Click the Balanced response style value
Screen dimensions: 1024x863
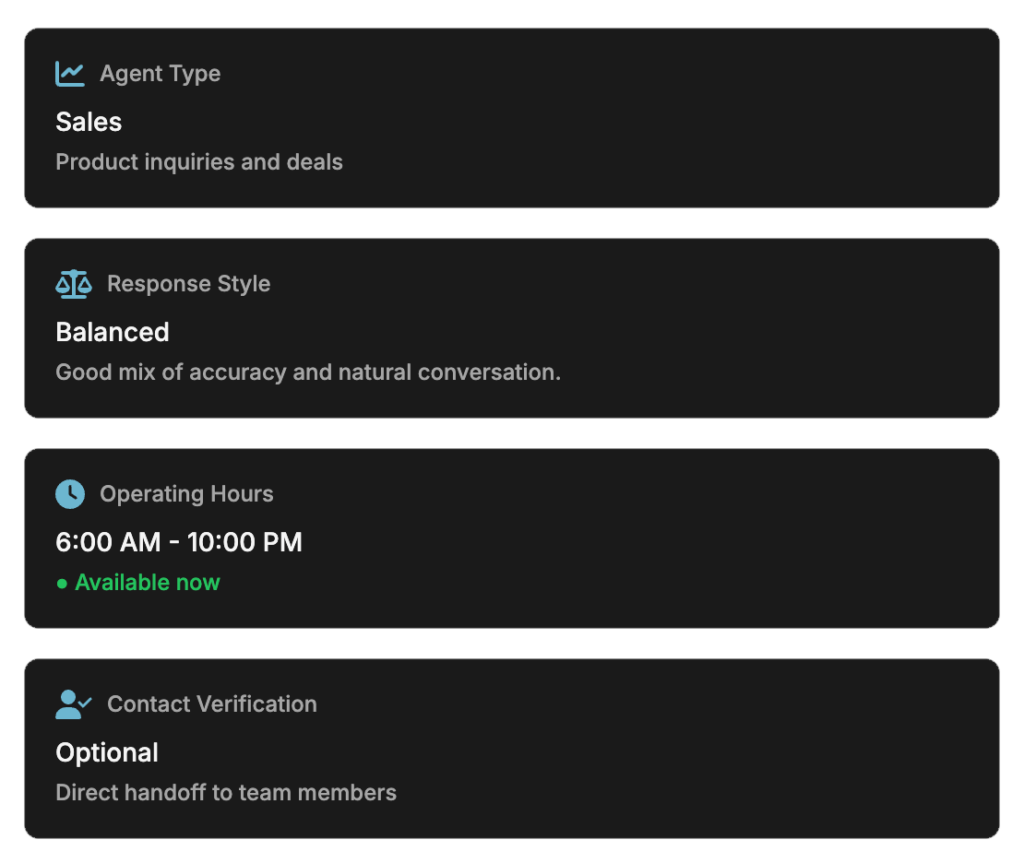tap(112, 332)
